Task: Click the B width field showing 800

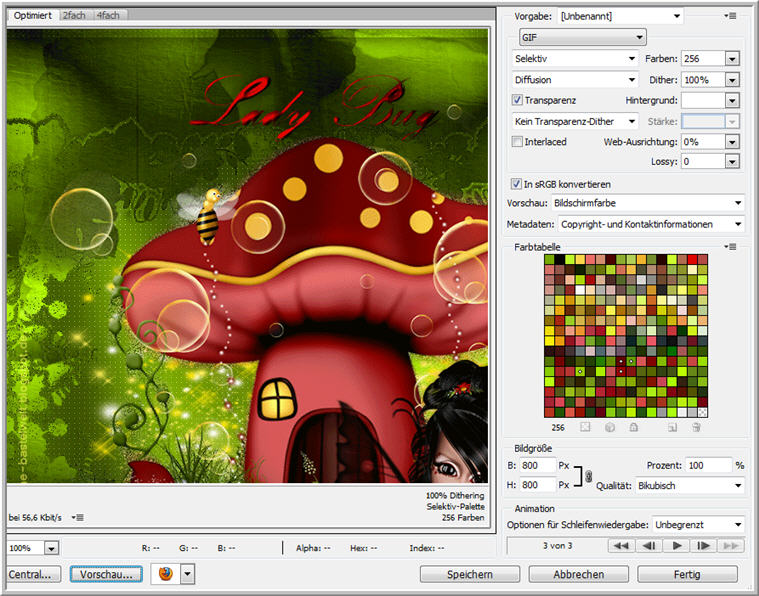Action: click(537, 465)
